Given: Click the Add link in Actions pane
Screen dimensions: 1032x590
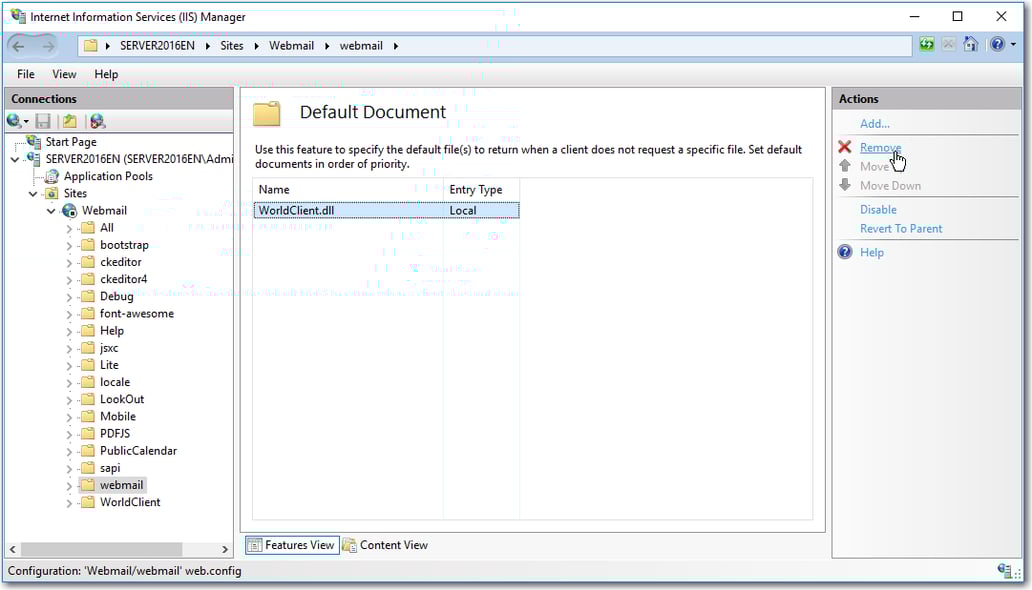Looking at the screenshot, I should [x=873, y=122].
